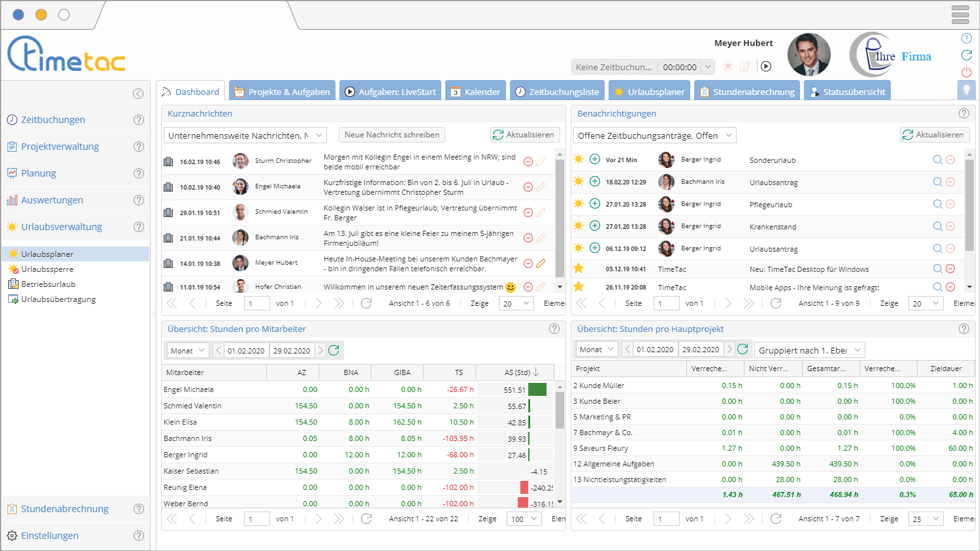Click the Seite page number field in Kurznachrichten
The height and width of the screenshot is (551, 980).
point(256,303)
